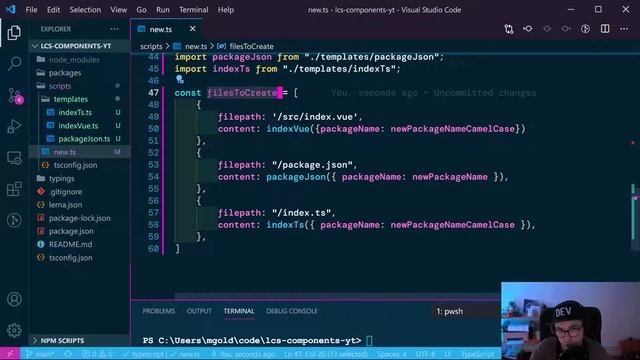Click the compare changes icon in editor toolbar
The width and height of the screenshot is (640, 360).
pyautogui.click(x=509, y=29)
